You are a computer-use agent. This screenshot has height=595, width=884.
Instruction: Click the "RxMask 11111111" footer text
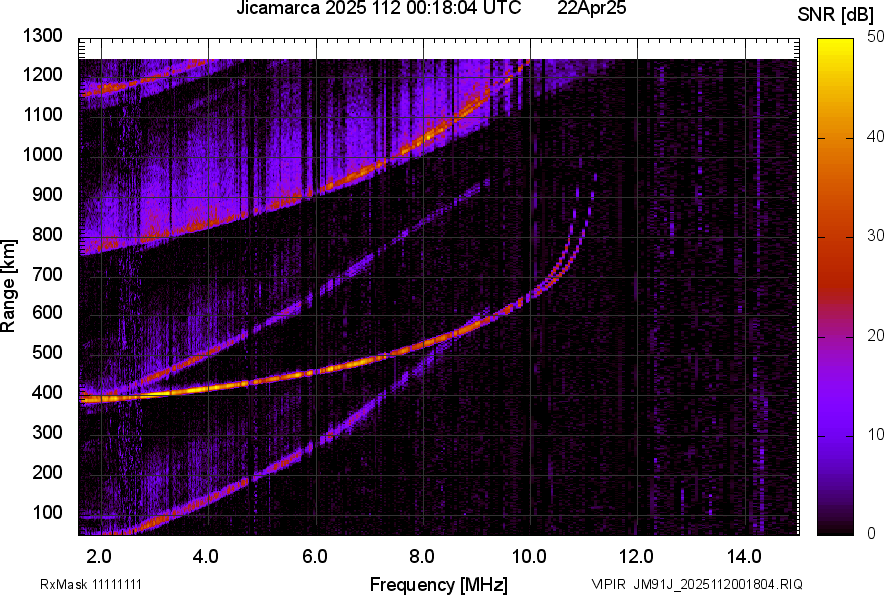[91, 584]
